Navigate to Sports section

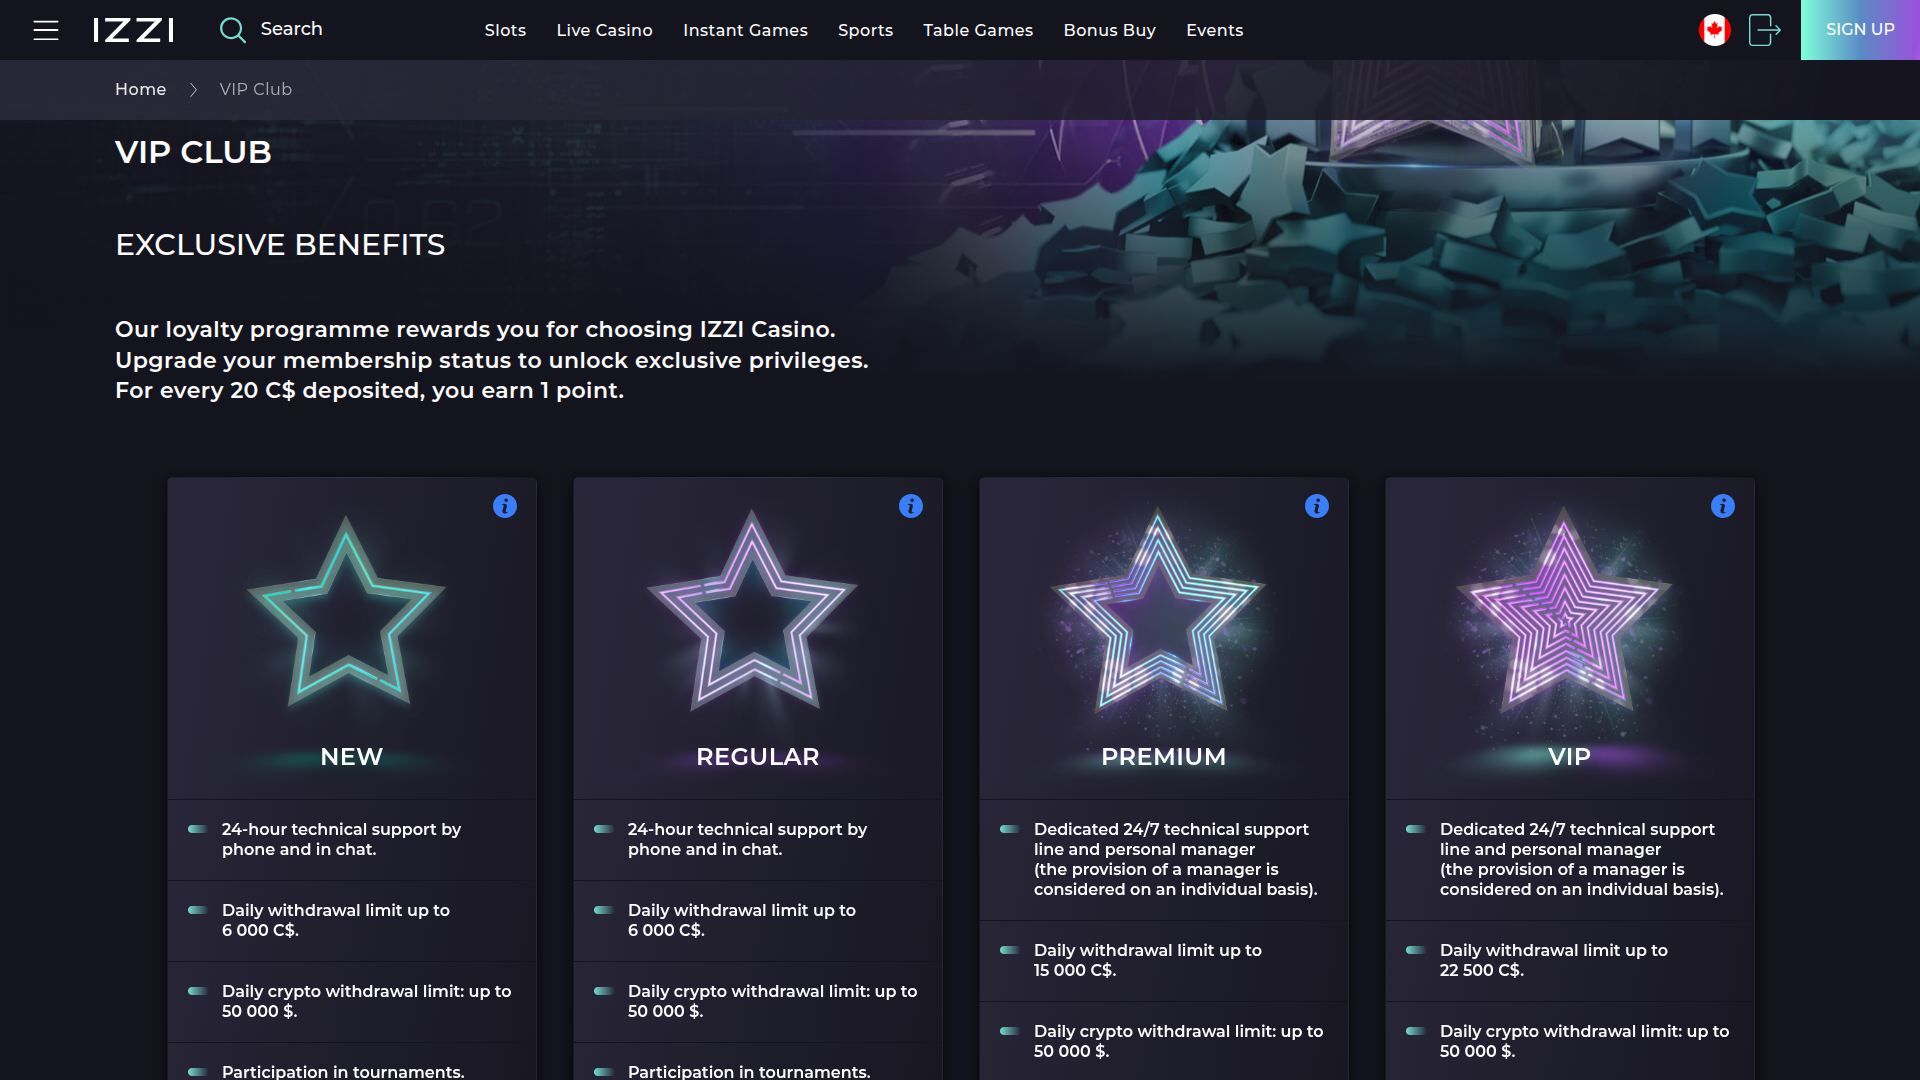click(865, 30)
